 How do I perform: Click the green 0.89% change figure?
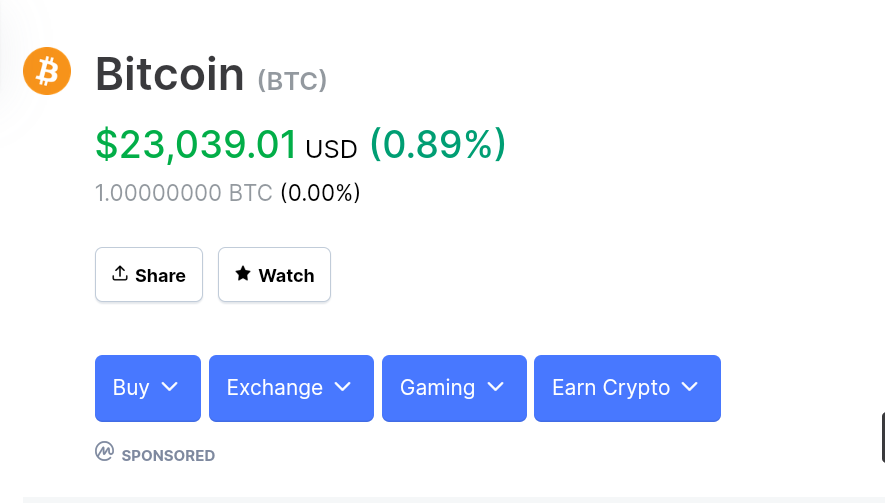click(438, 144)
